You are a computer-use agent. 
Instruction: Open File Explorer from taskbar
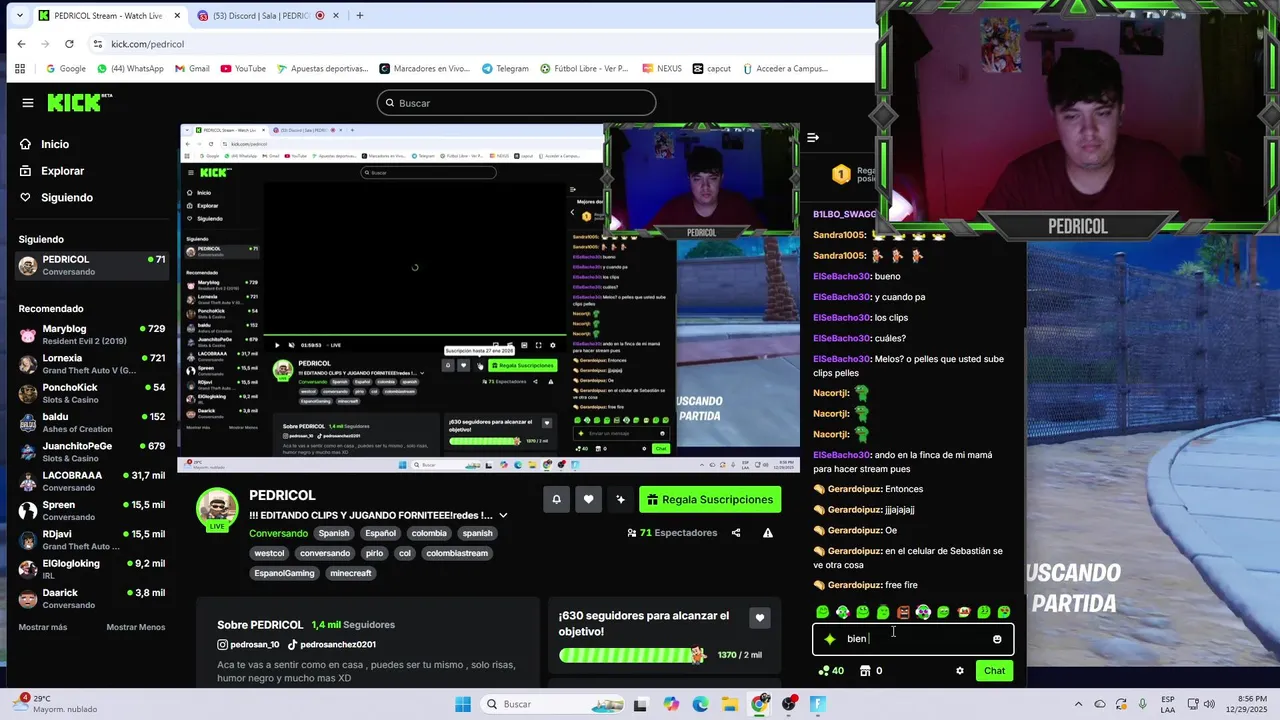(x=729, y=704)
